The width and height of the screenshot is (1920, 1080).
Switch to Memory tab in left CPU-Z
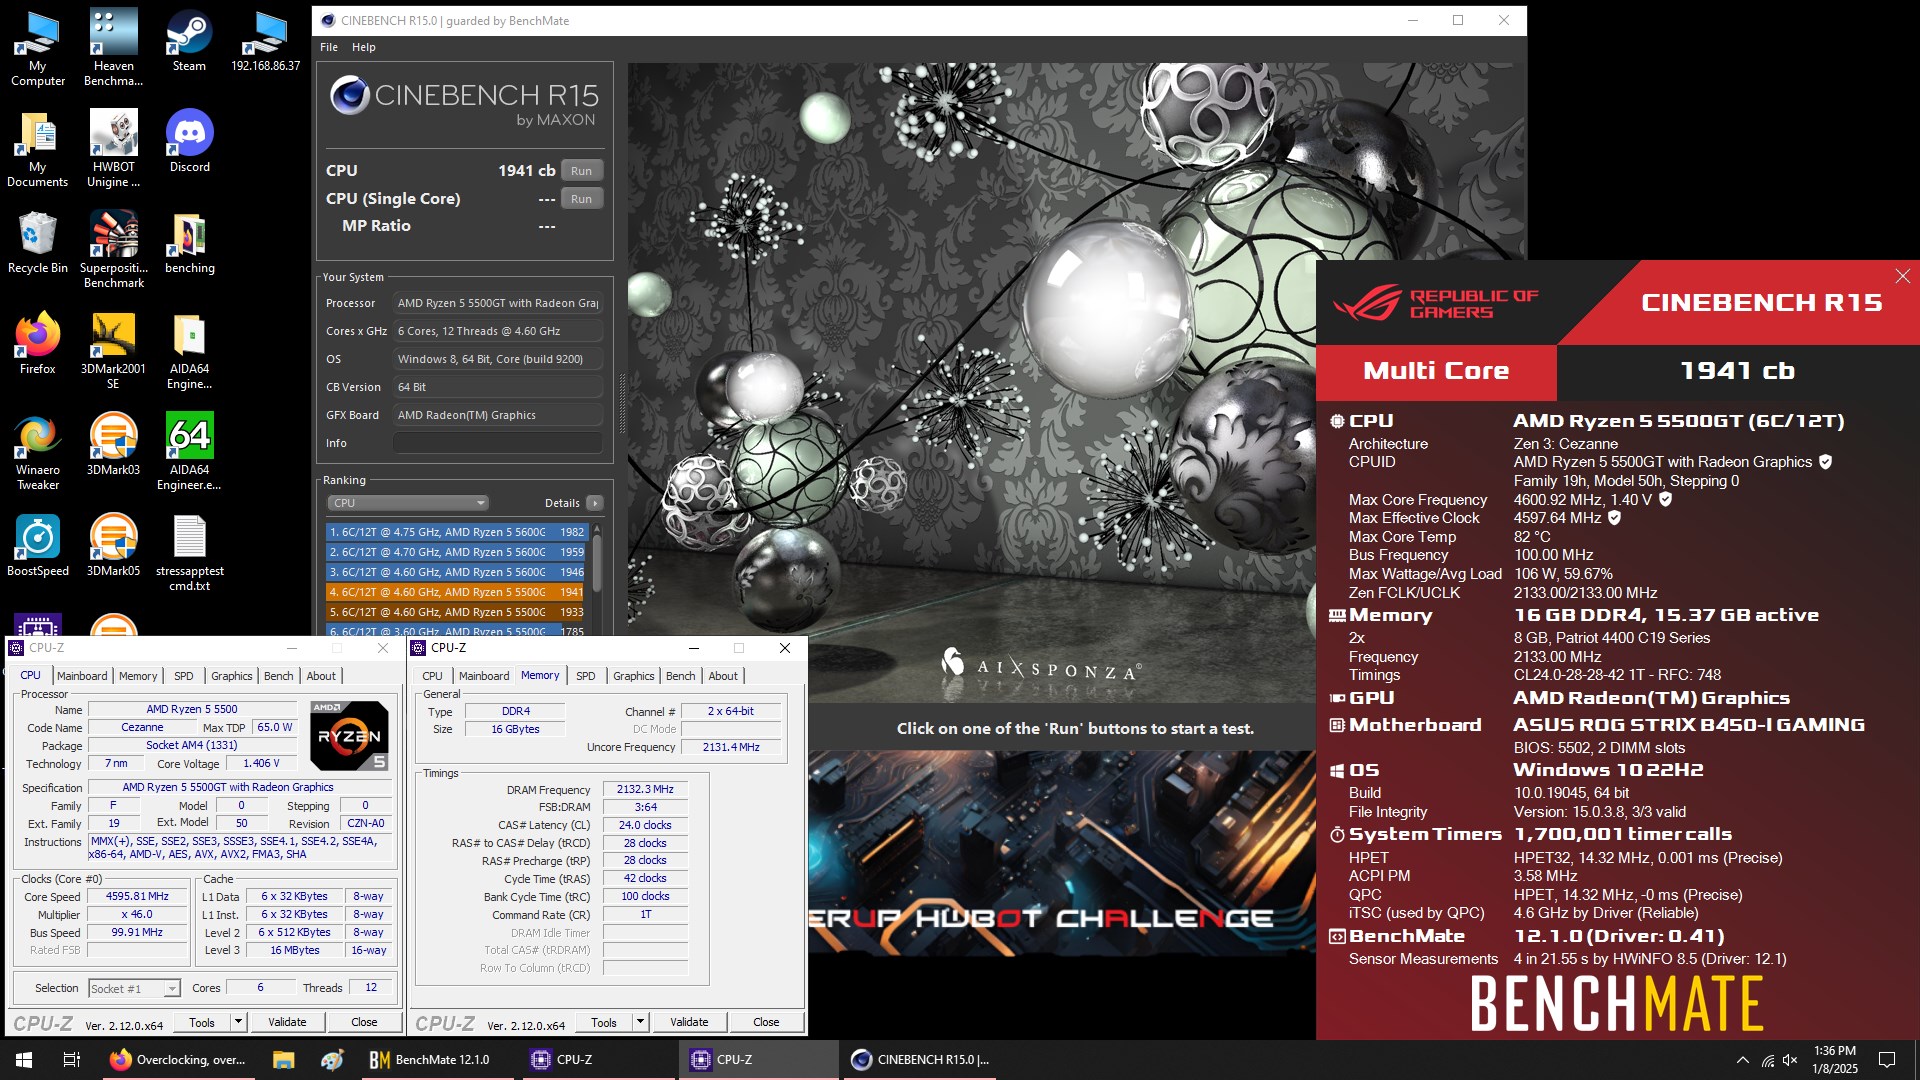point(138,676)
